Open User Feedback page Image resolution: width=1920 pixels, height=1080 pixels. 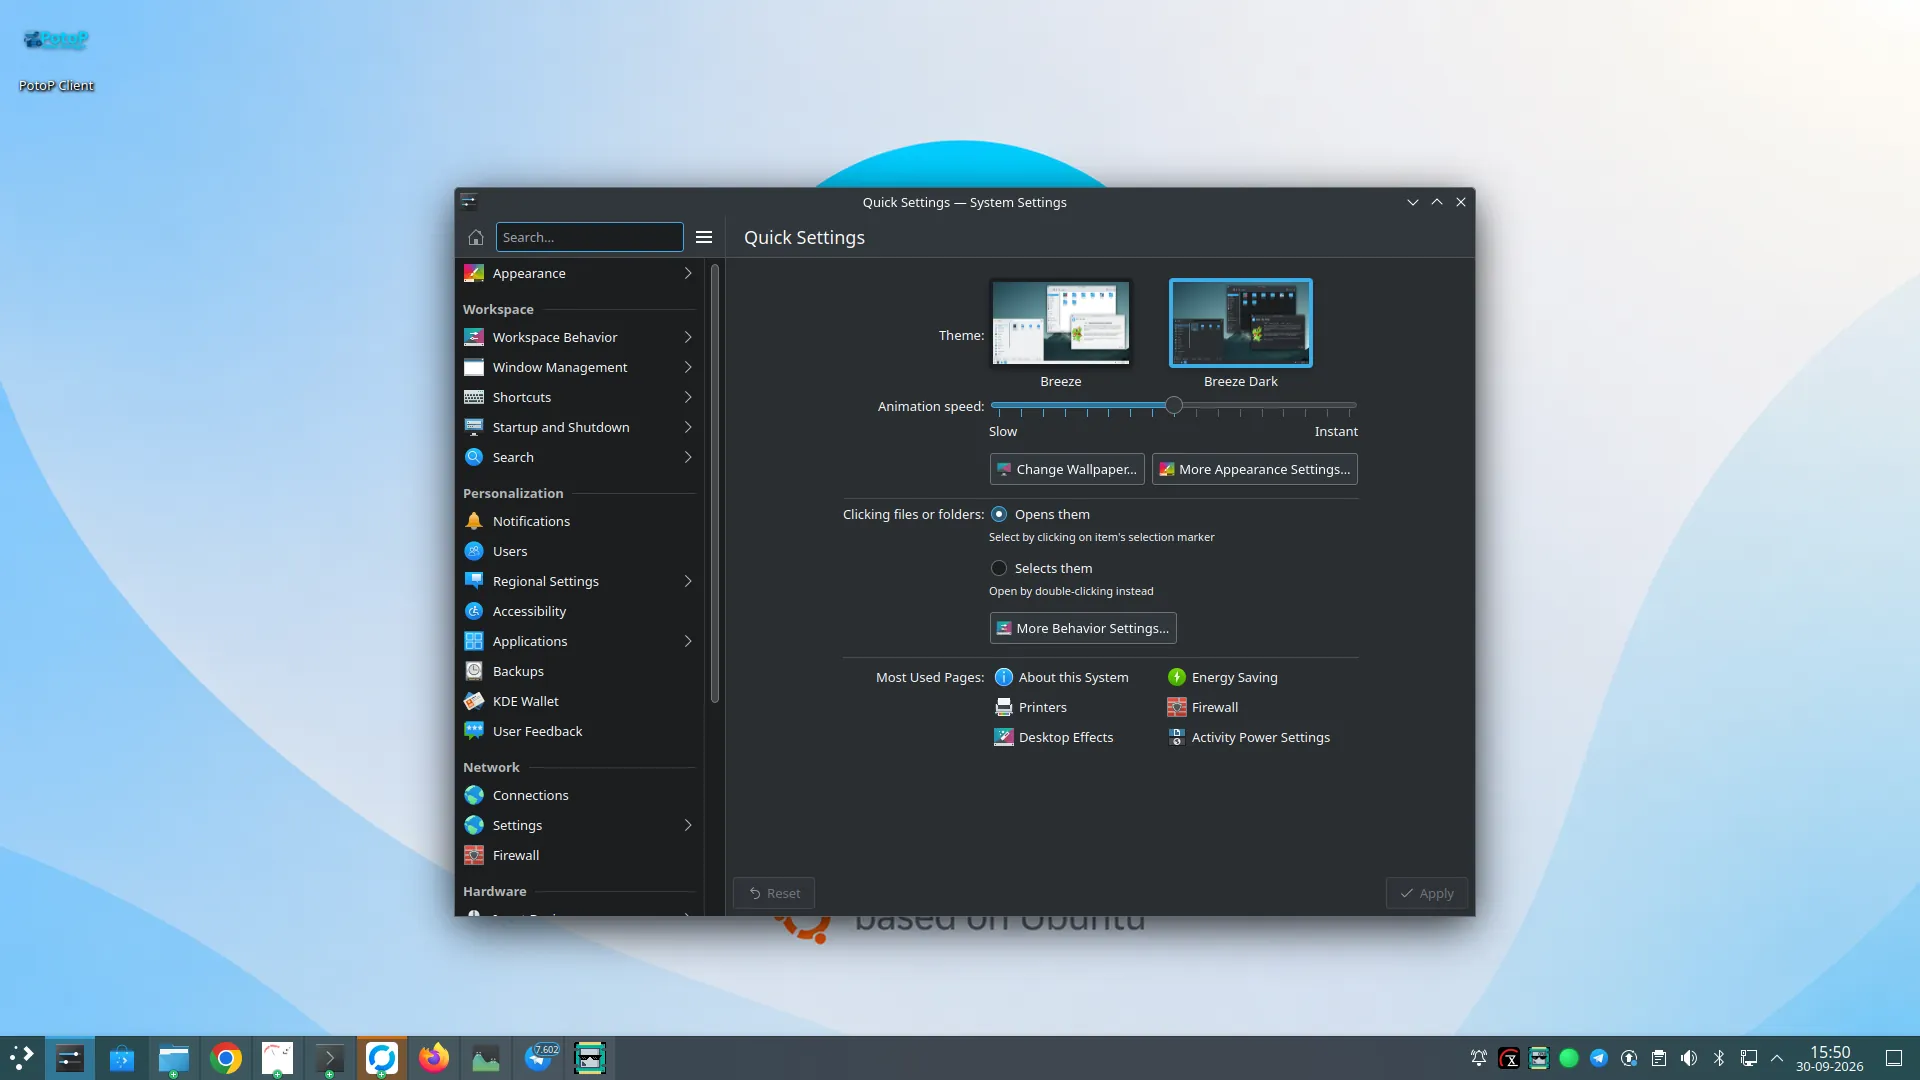click(x=579, y=731)
